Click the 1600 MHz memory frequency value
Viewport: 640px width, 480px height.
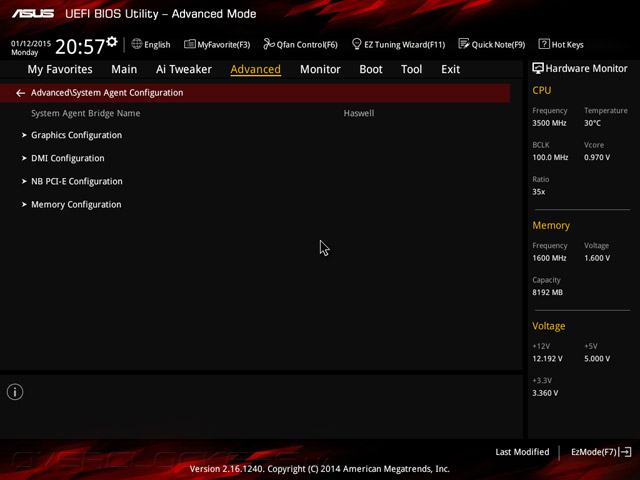549,258
